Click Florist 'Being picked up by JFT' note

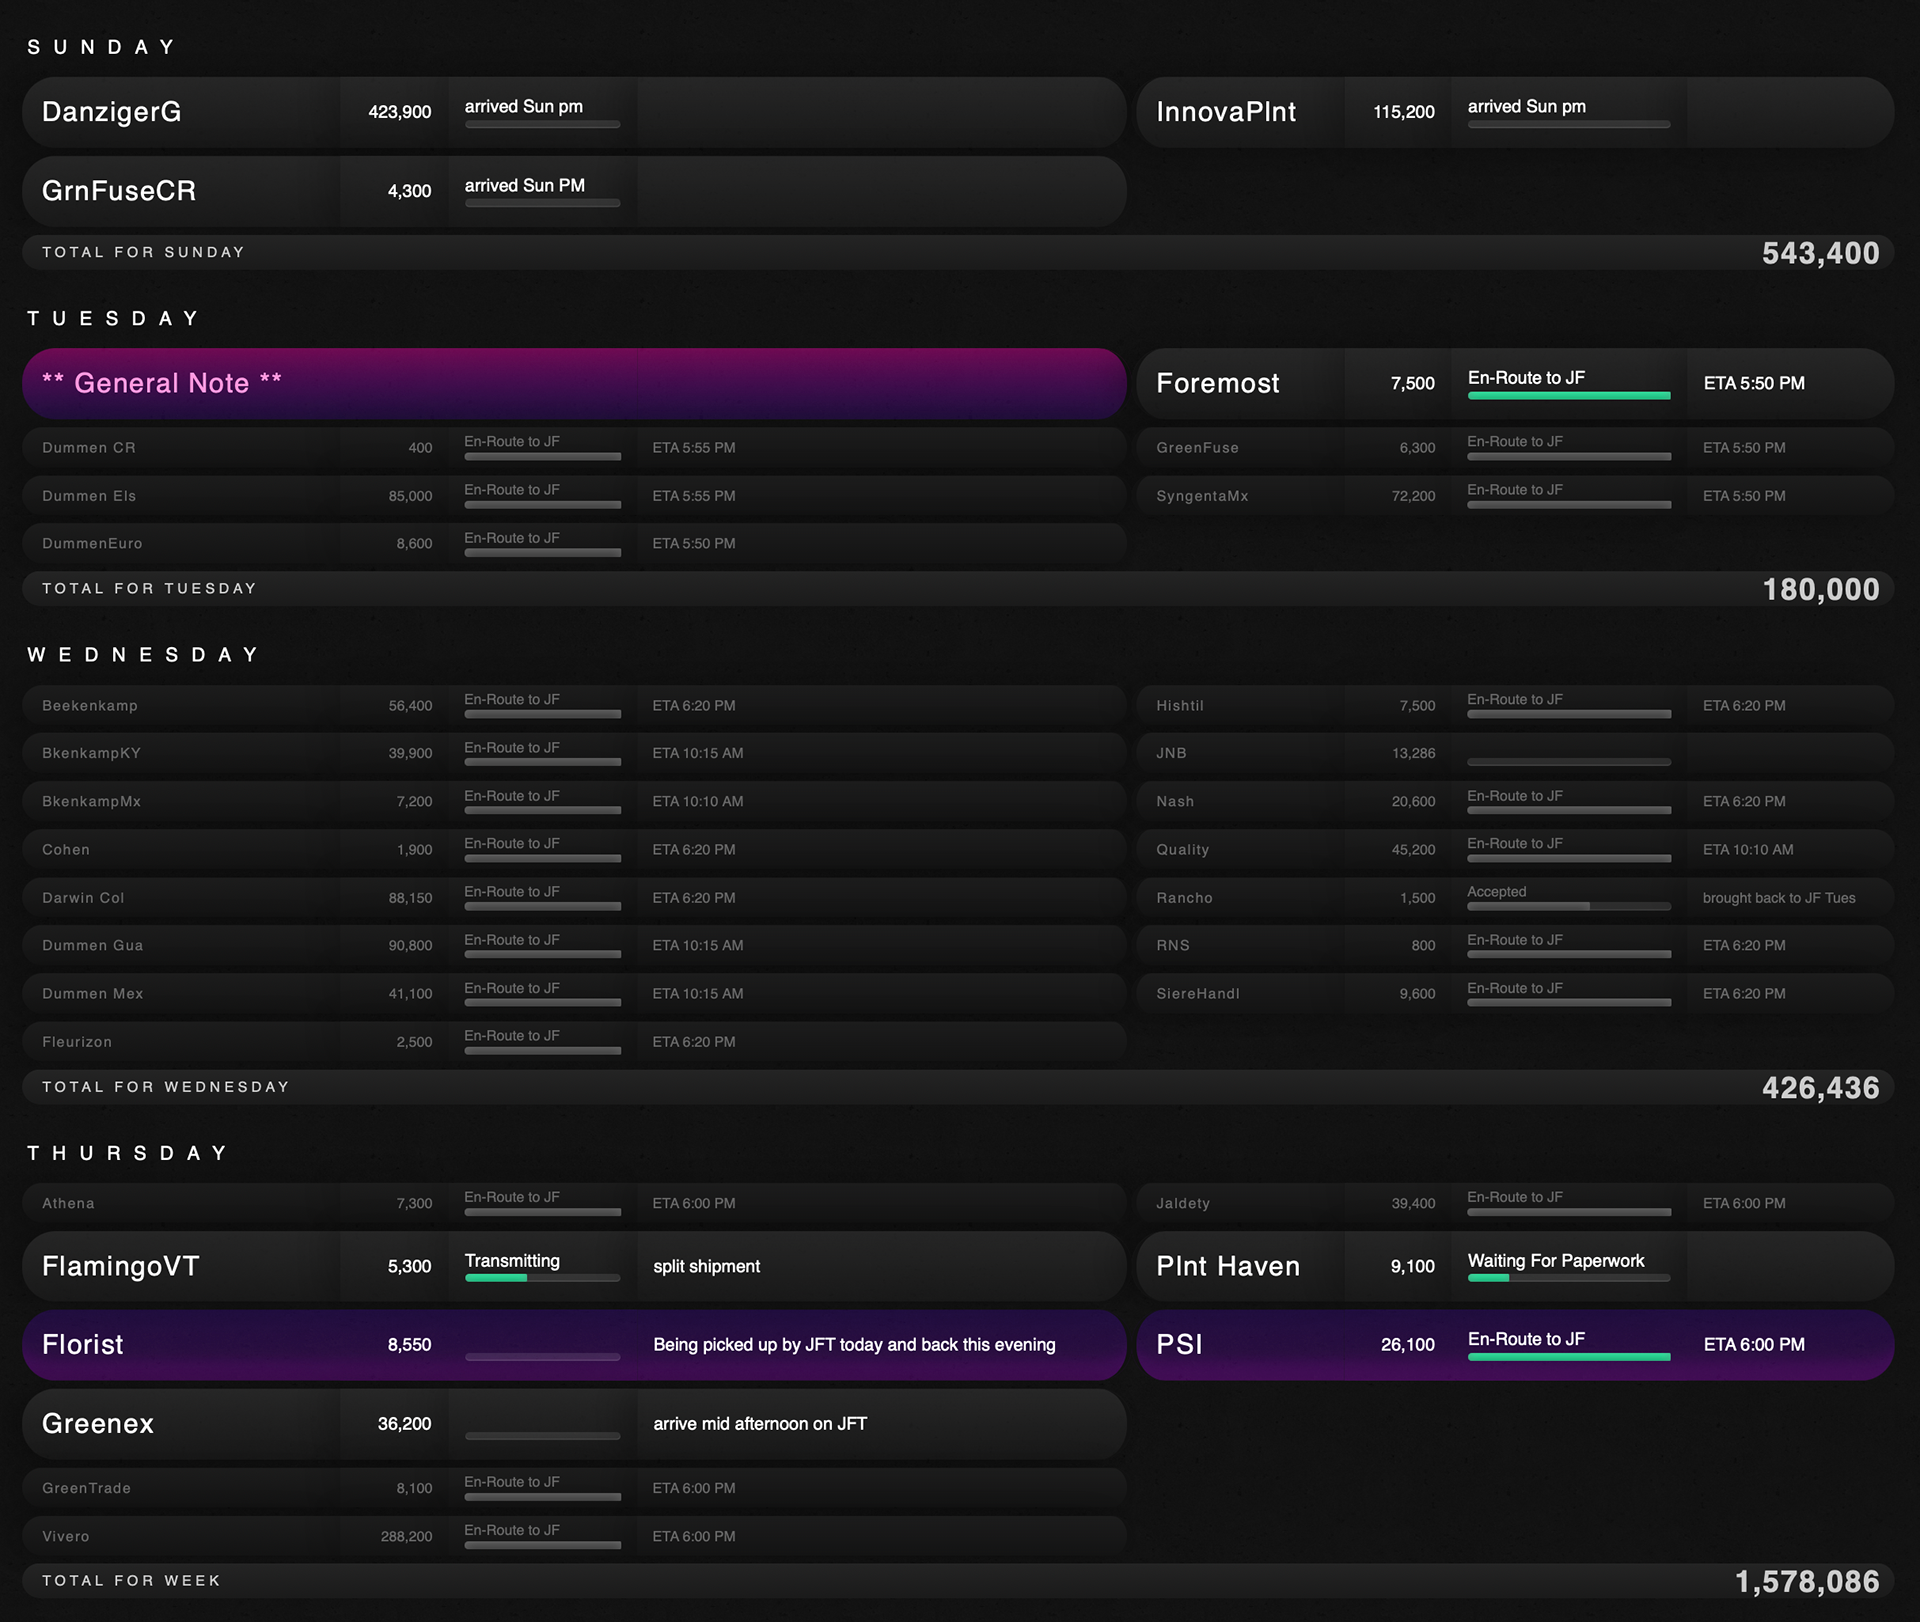point(854,1345)
